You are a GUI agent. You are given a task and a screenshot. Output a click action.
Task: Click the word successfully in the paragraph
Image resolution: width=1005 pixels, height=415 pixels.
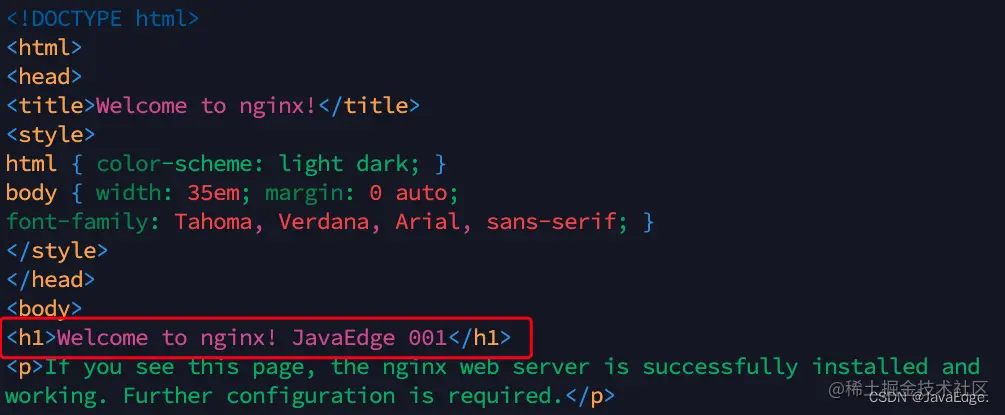coord(720,367)
